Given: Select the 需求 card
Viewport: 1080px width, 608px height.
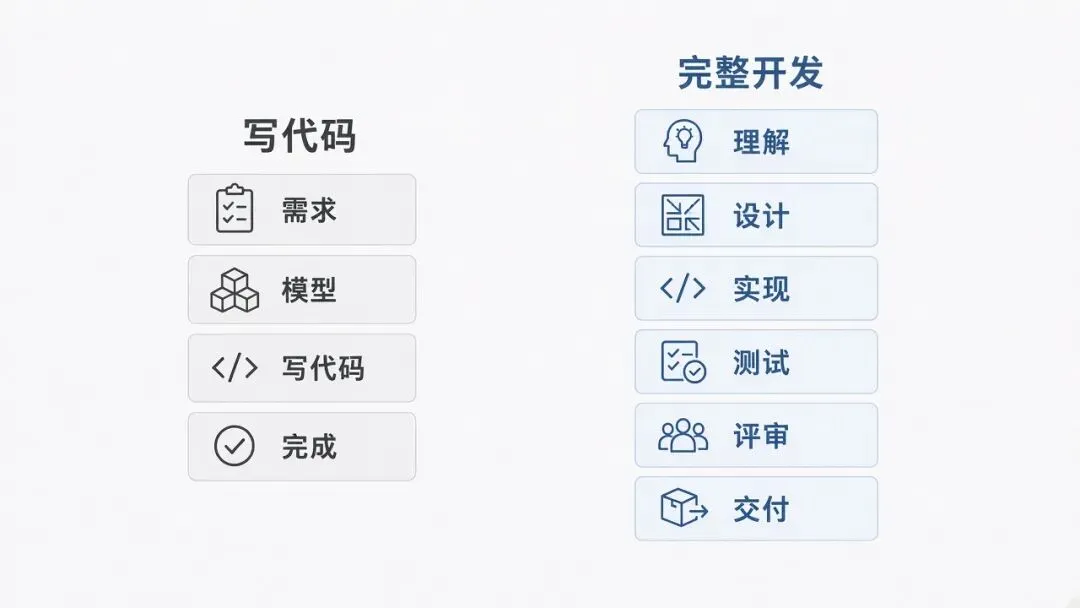Looking at the screenshot, I should coord(302,209).
